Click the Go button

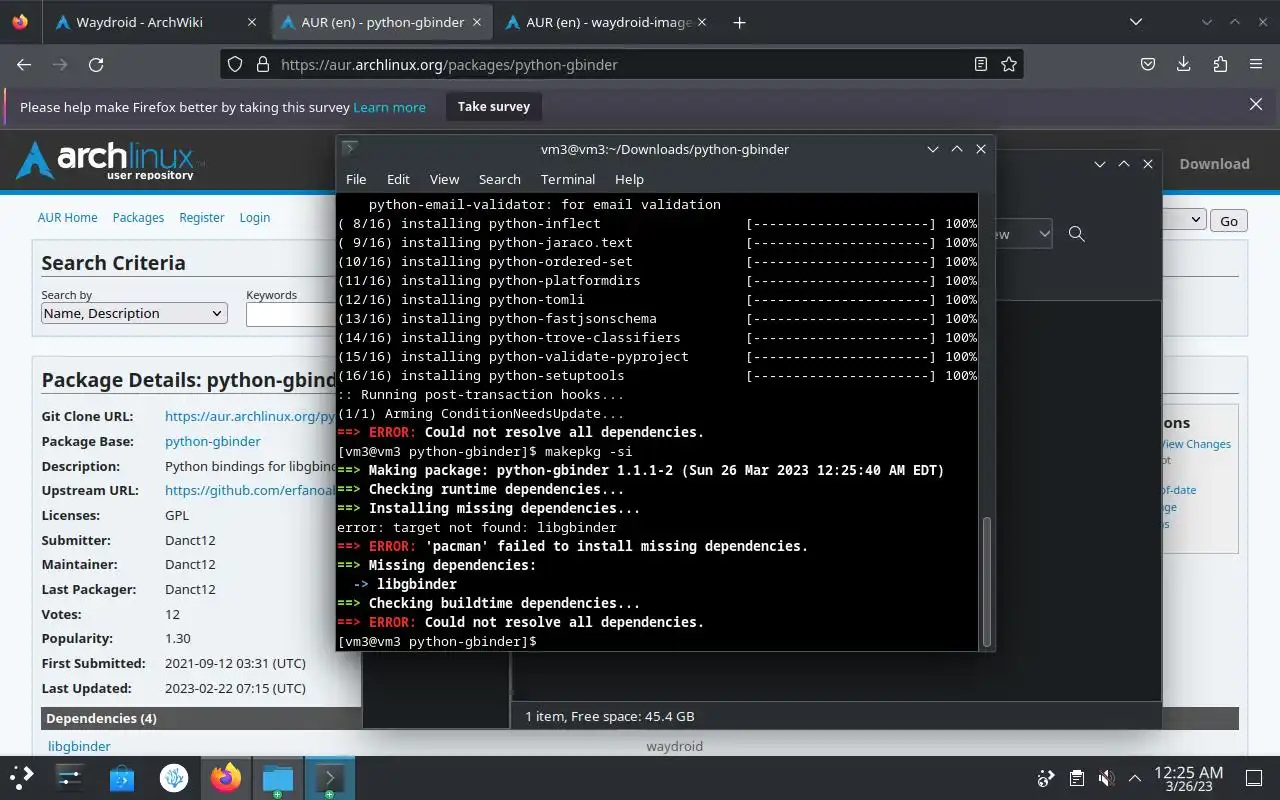pos(1229,221)
